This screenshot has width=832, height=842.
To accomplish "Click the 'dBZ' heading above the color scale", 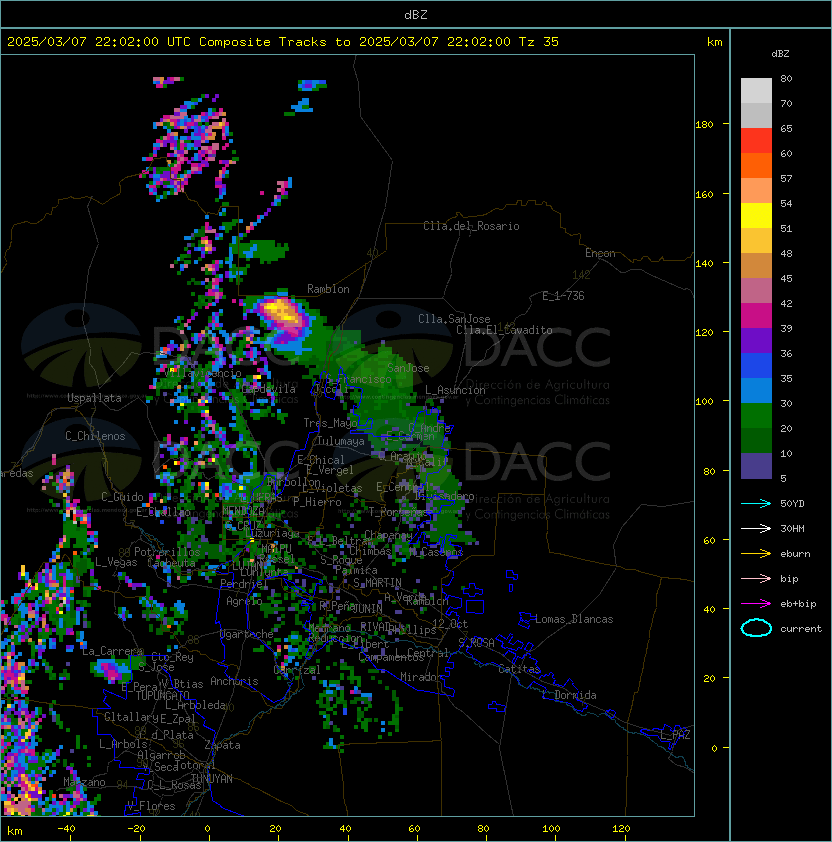I will 780,54.
